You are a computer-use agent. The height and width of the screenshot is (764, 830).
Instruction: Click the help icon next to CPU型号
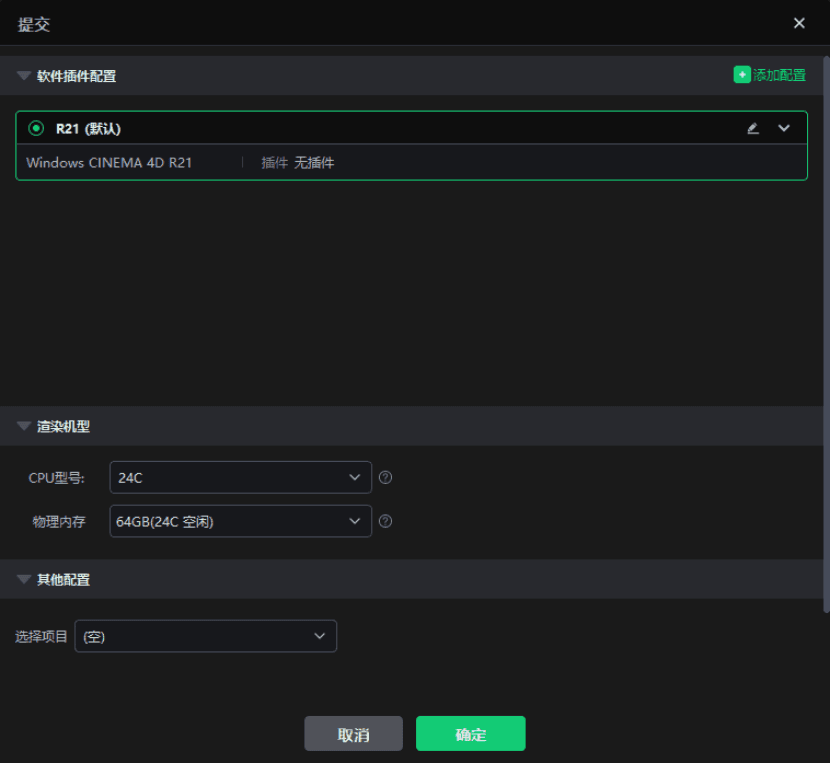pyautogui.click(x=385, y=478)
